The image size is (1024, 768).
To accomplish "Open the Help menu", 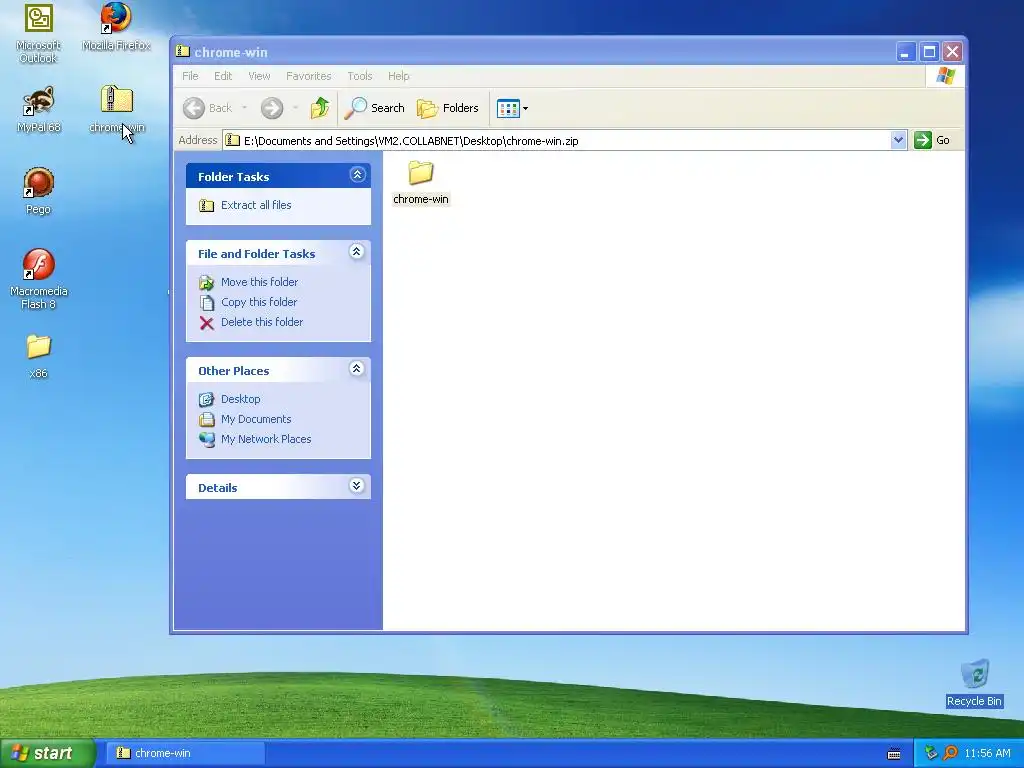I will click(398, 76).
